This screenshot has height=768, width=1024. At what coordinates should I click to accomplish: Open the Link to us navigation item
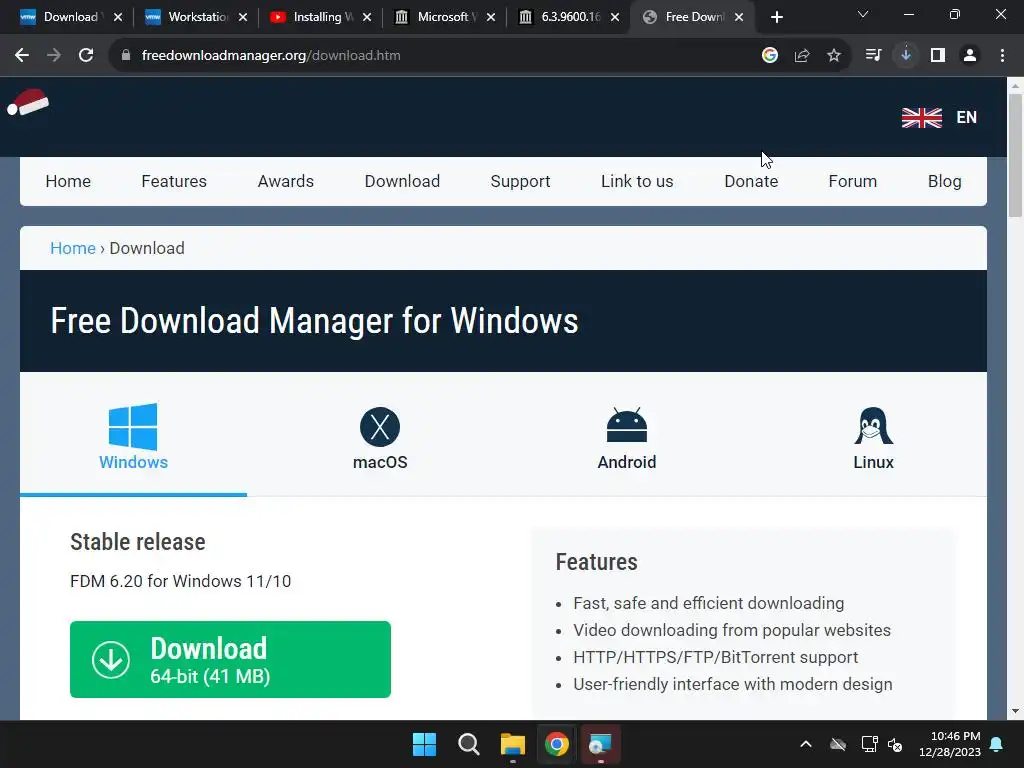click(637, 182)
